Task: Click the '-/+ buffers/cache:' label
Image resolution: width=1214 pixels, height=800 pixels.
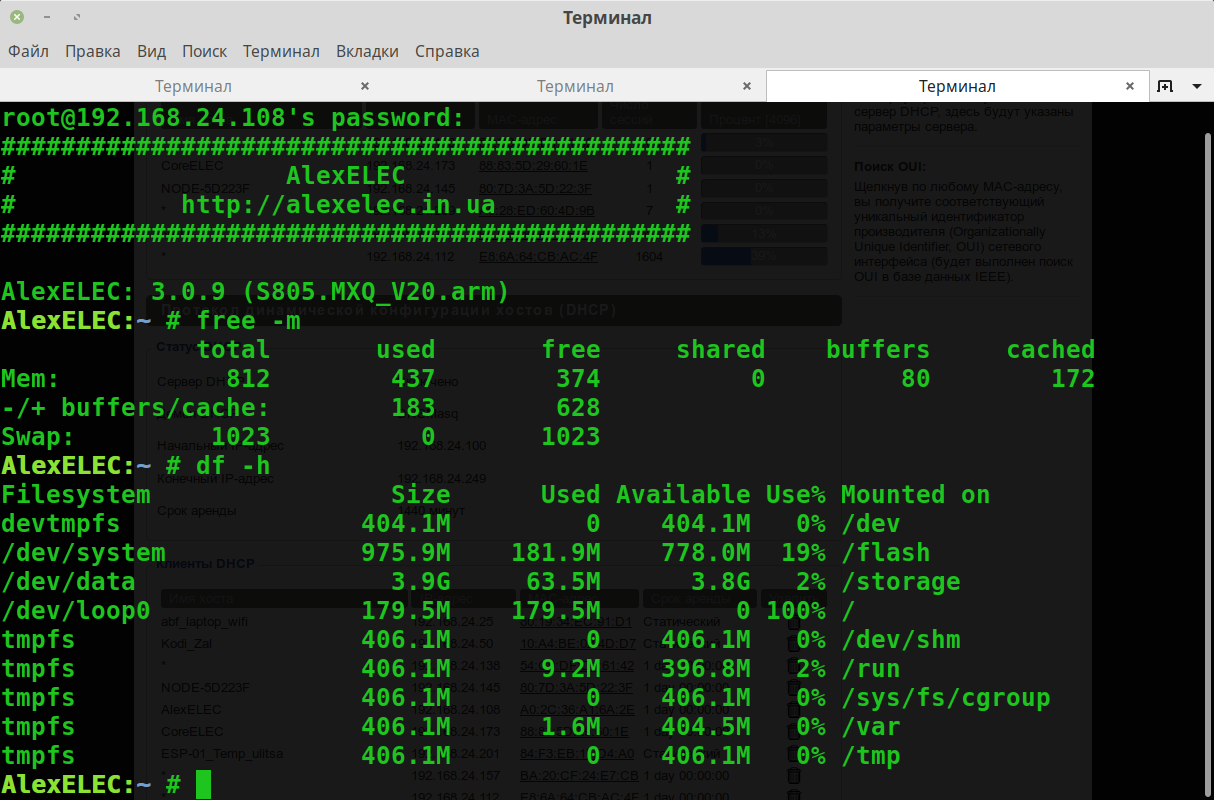Action: click(136, 408)
